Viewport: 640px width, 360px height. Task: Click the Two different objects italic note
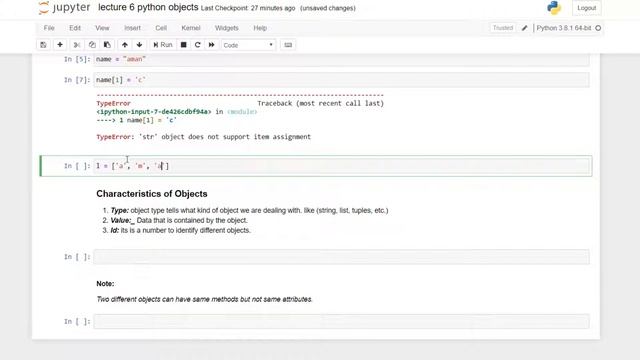(x=204, y=300)
